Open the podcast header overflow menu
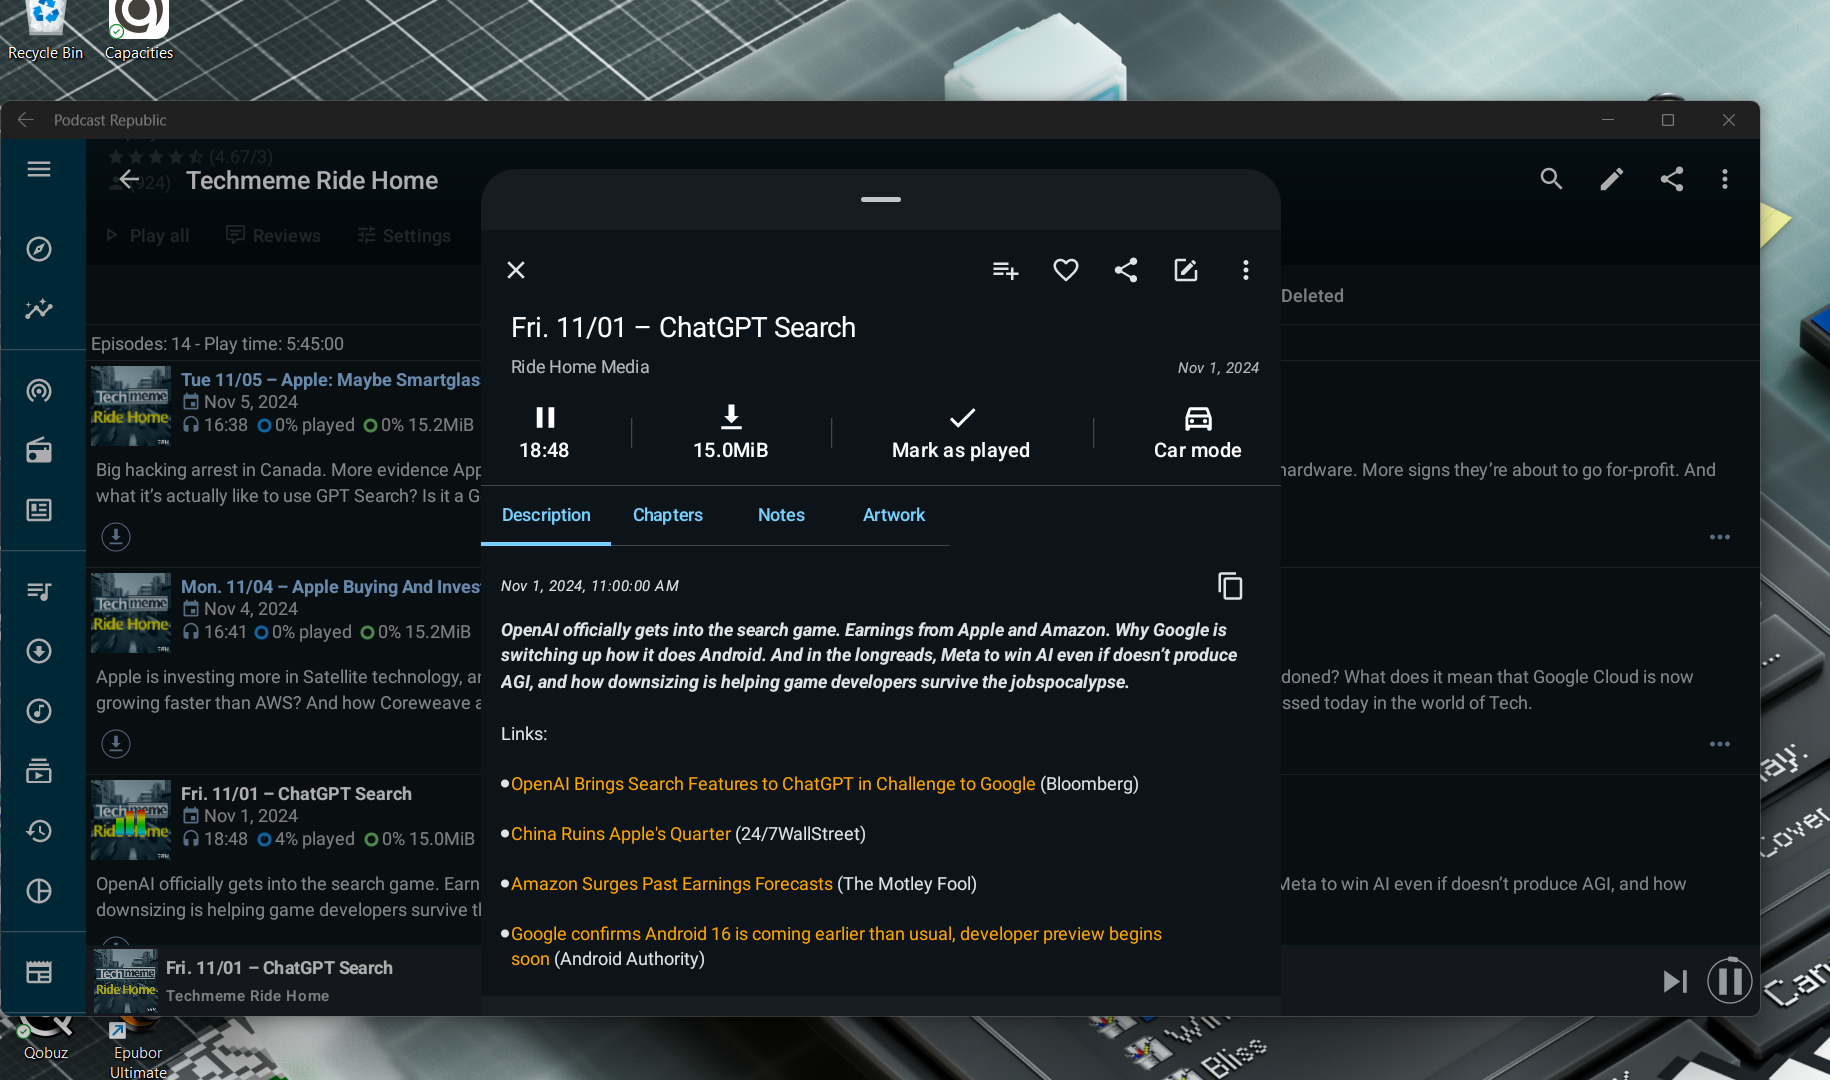The width and height of the screenshot is (1830, 1080). (1725, 179)
